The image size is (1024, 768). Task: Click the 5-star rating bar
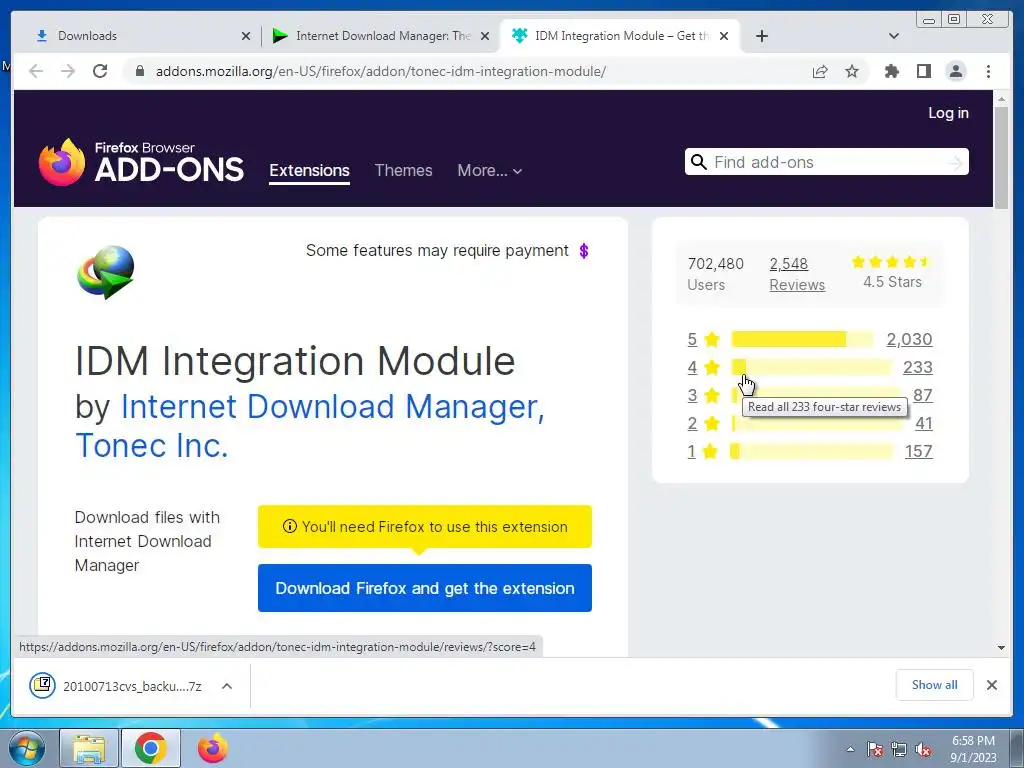coord(802,339)
